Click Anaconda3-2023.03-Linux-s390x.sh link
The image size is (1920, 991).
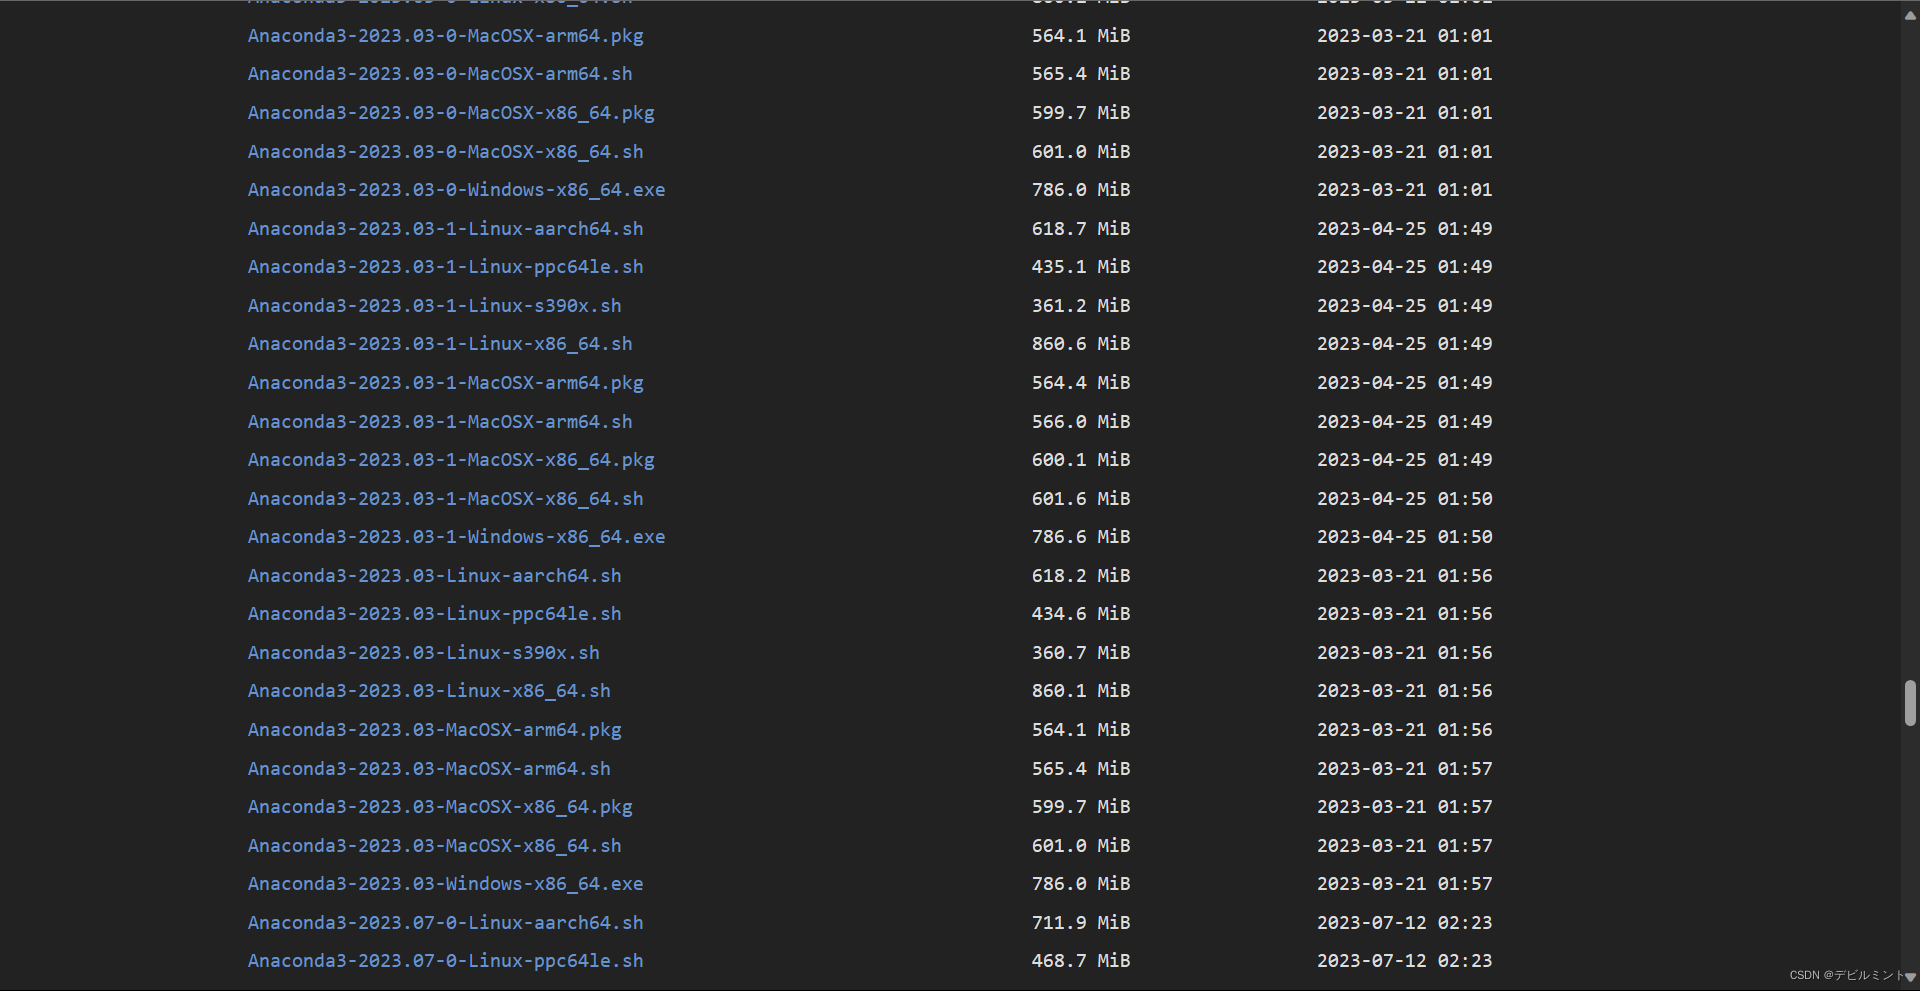424,653
